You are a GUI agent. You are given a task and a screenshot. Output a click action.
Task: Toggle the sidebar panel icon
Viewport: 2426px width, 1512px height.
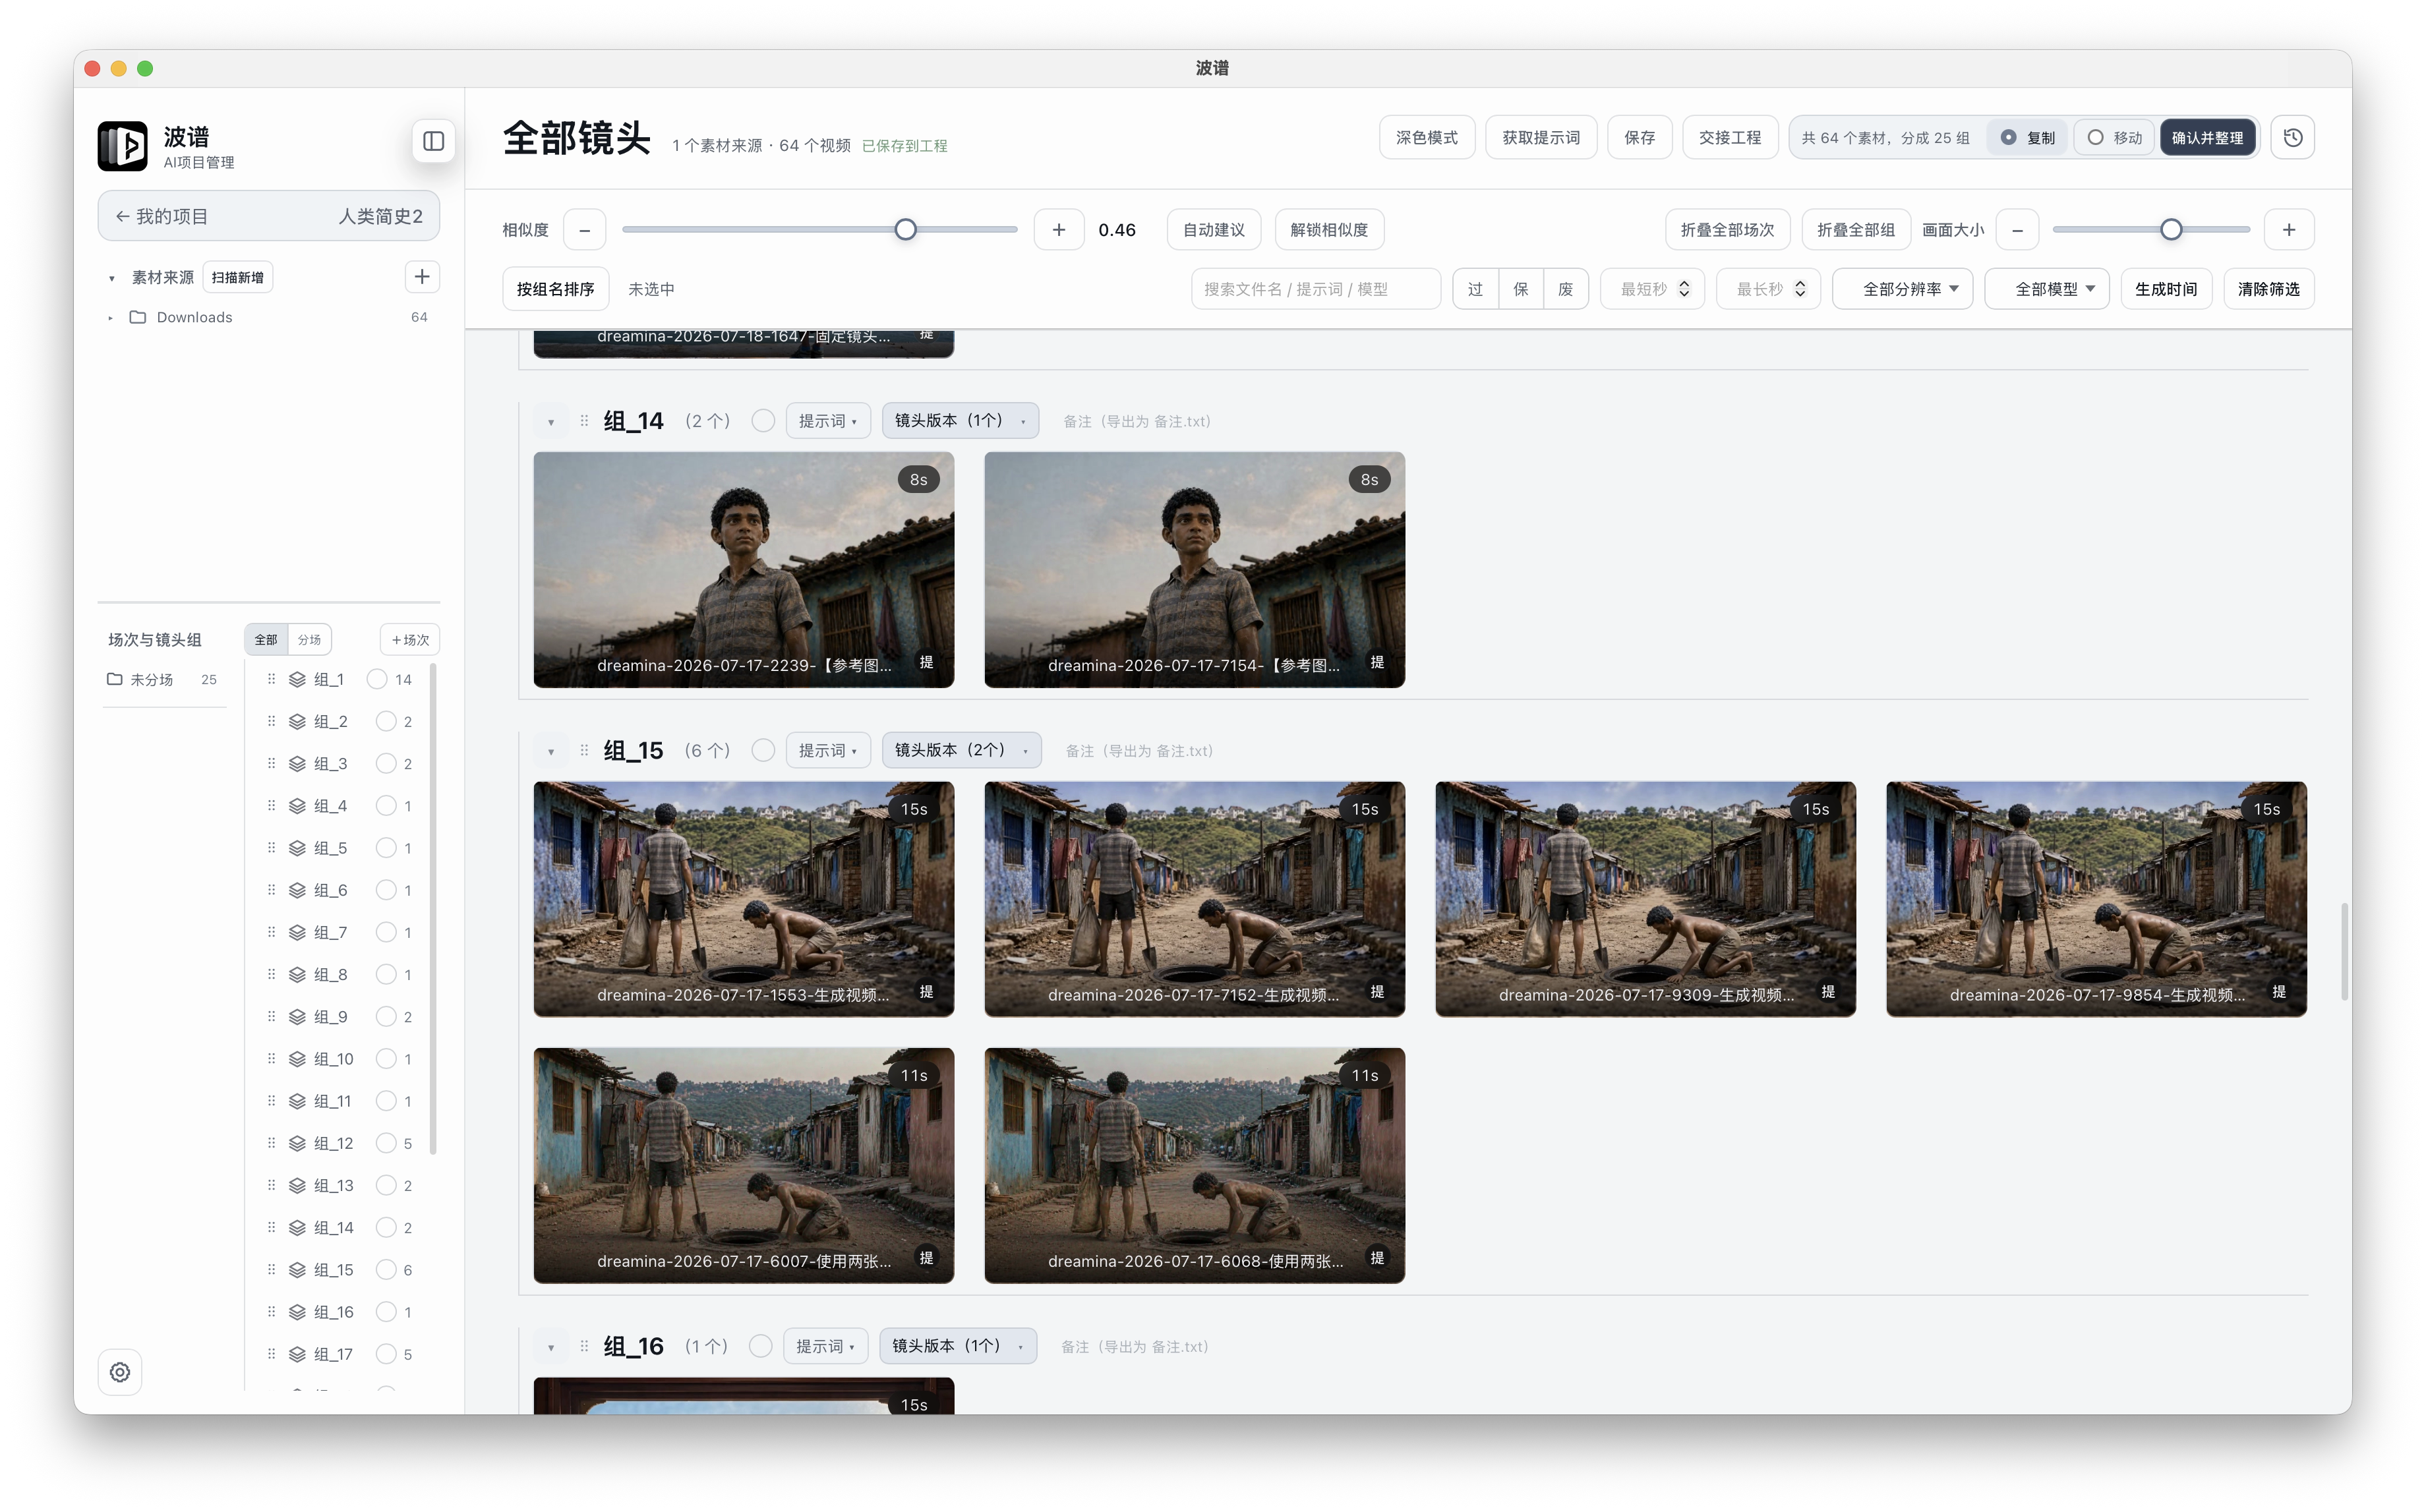433,141
